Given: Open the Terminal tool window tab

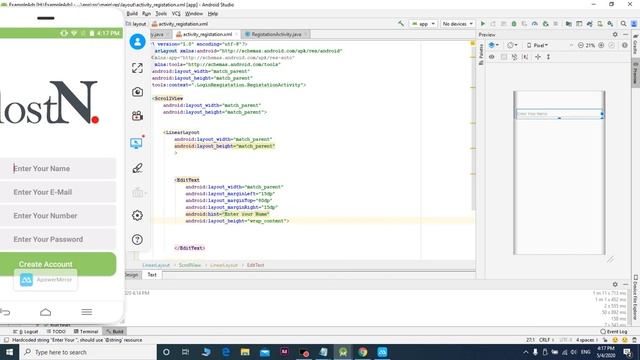Looking at the screenshot, I should [86, 331].
